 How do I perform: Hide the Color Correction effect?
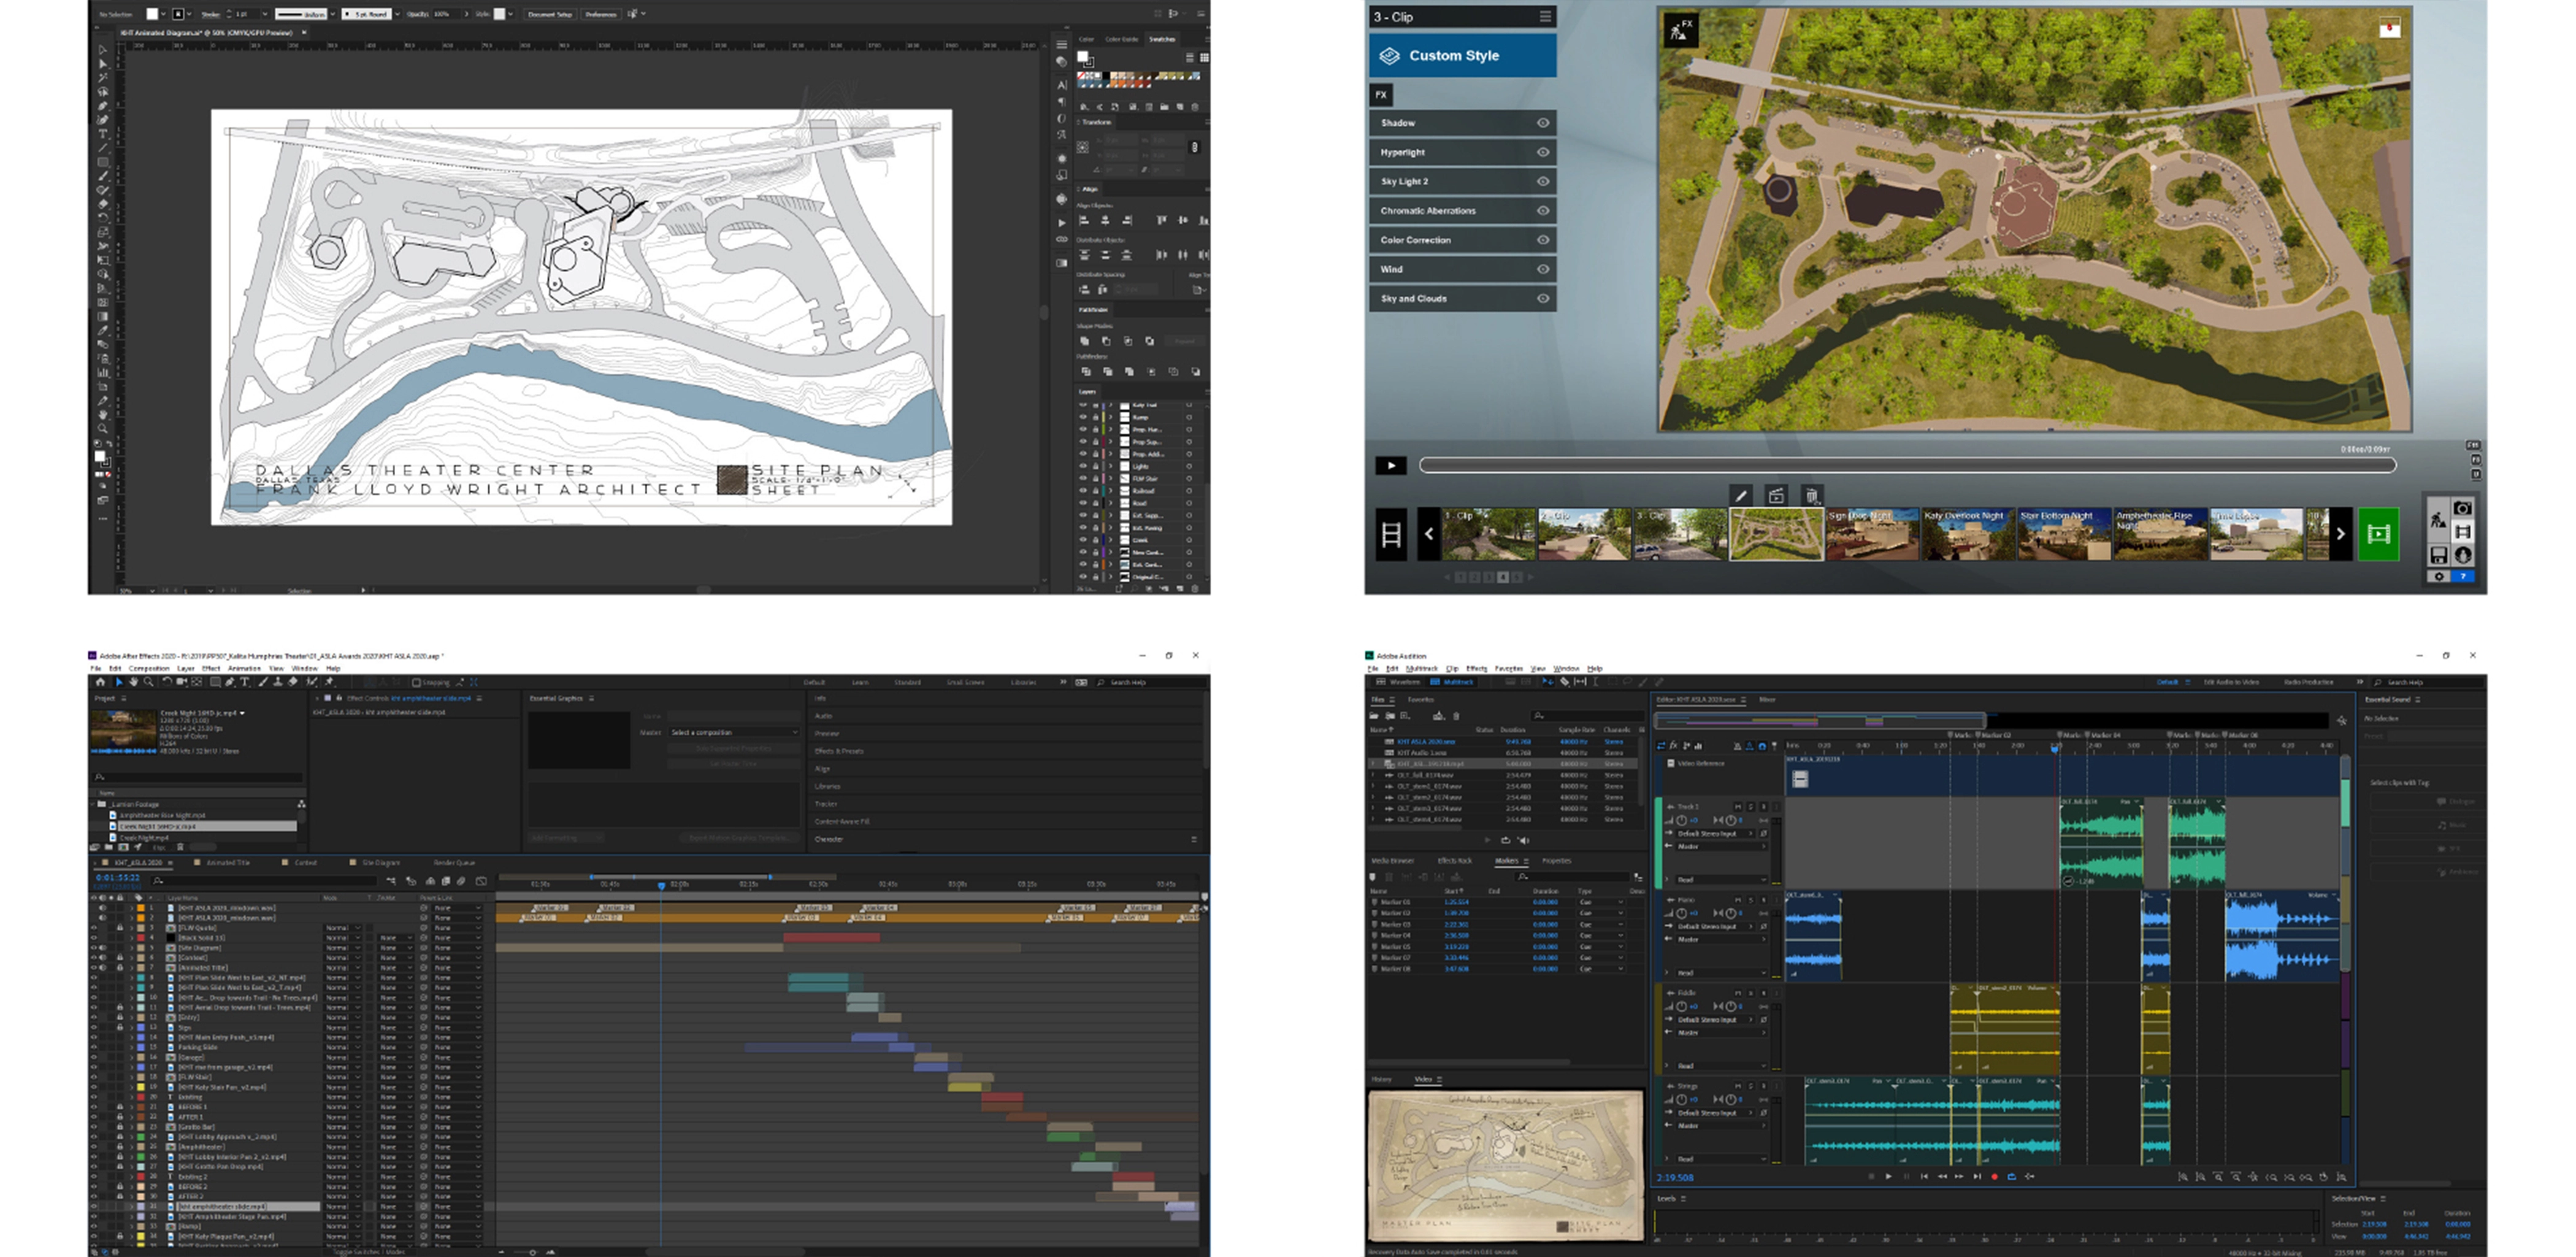(1543, 240)
